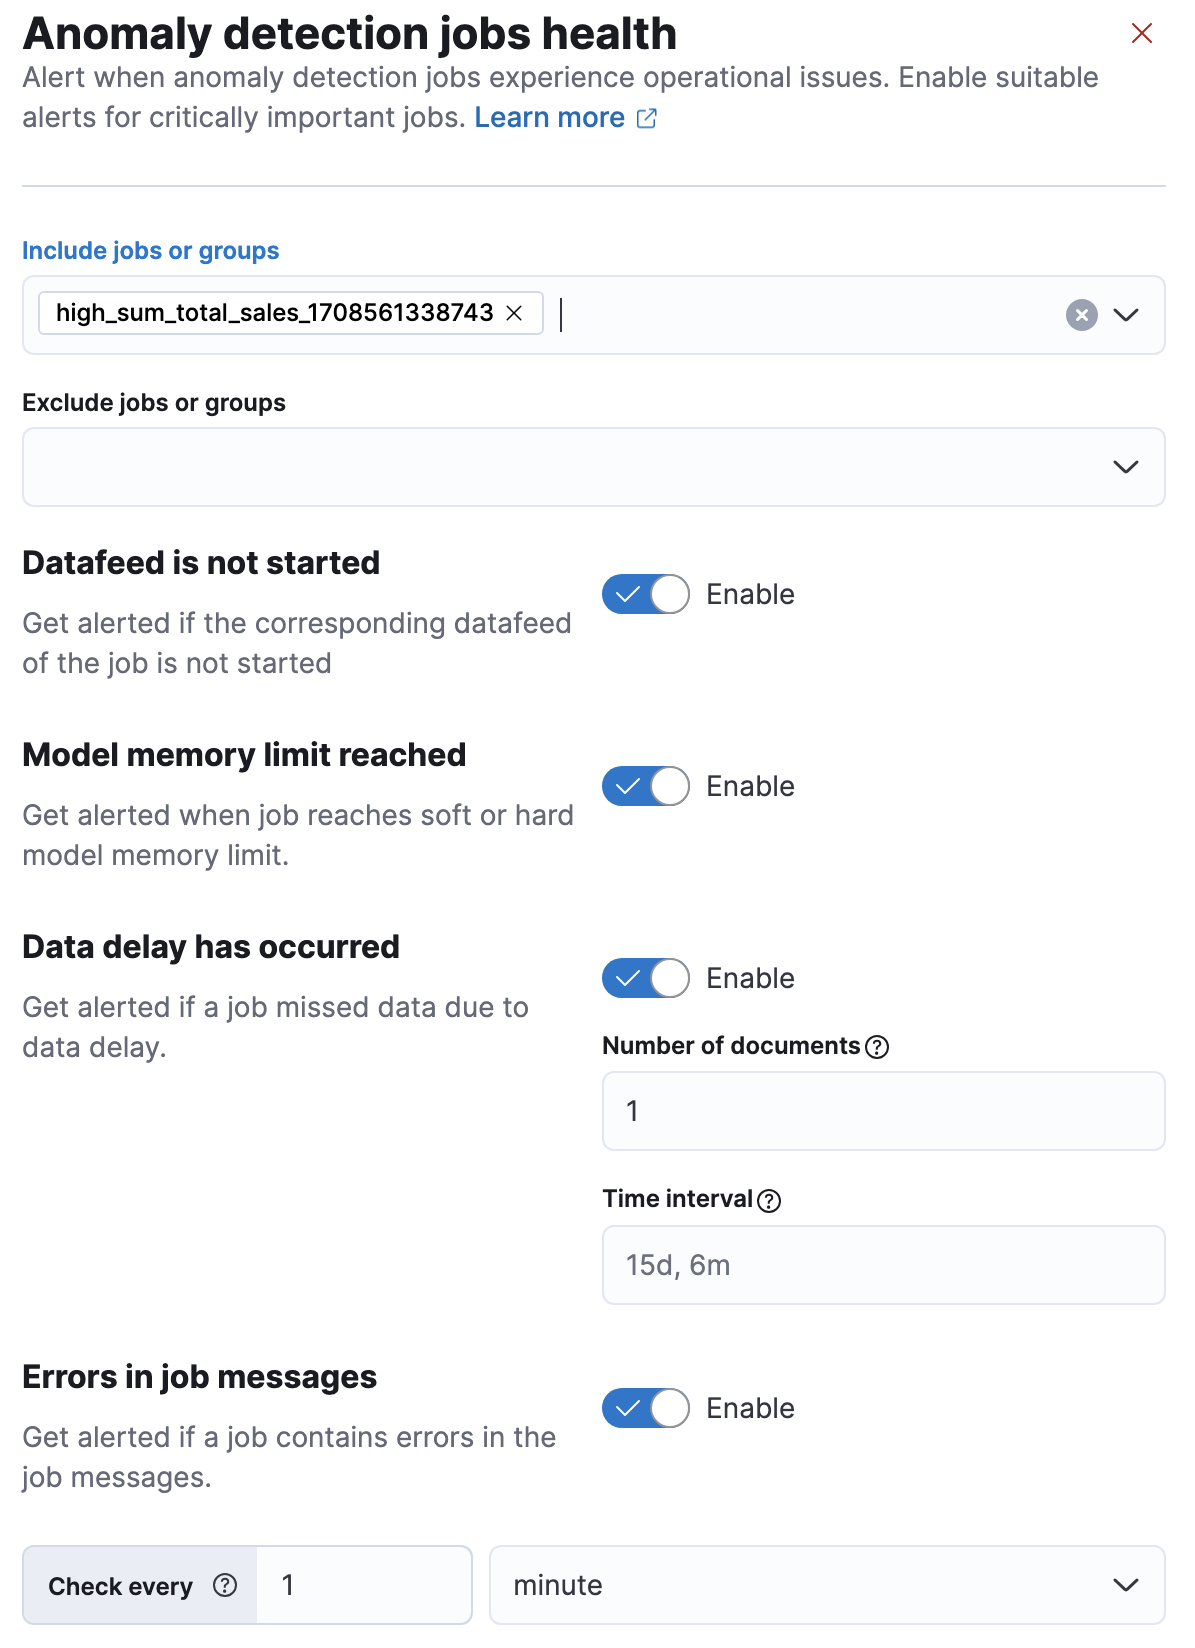Image resolution: width=1195 pixels, height=1648 pixels.
Task: Clear all selected jobs with the clear icon
Action: point(1080,315)
